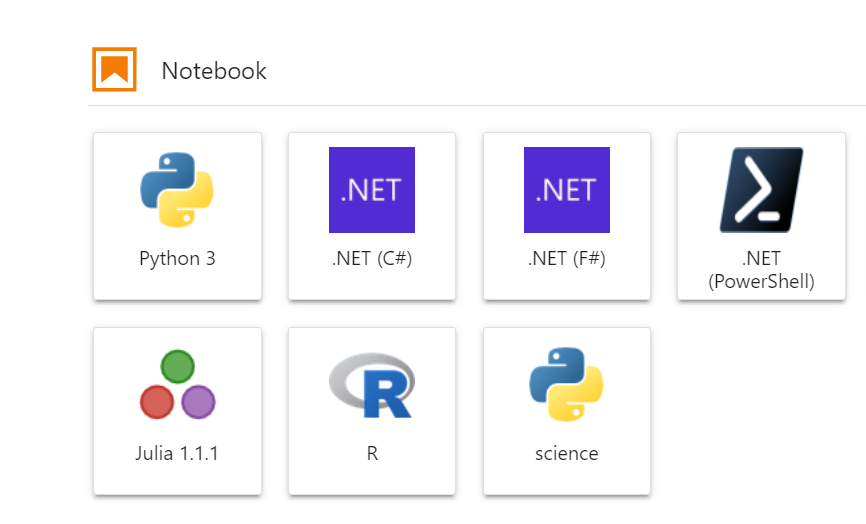Click the 'Python 3' label text
This screenshot has height=524, width=866.
pos(177,258)
